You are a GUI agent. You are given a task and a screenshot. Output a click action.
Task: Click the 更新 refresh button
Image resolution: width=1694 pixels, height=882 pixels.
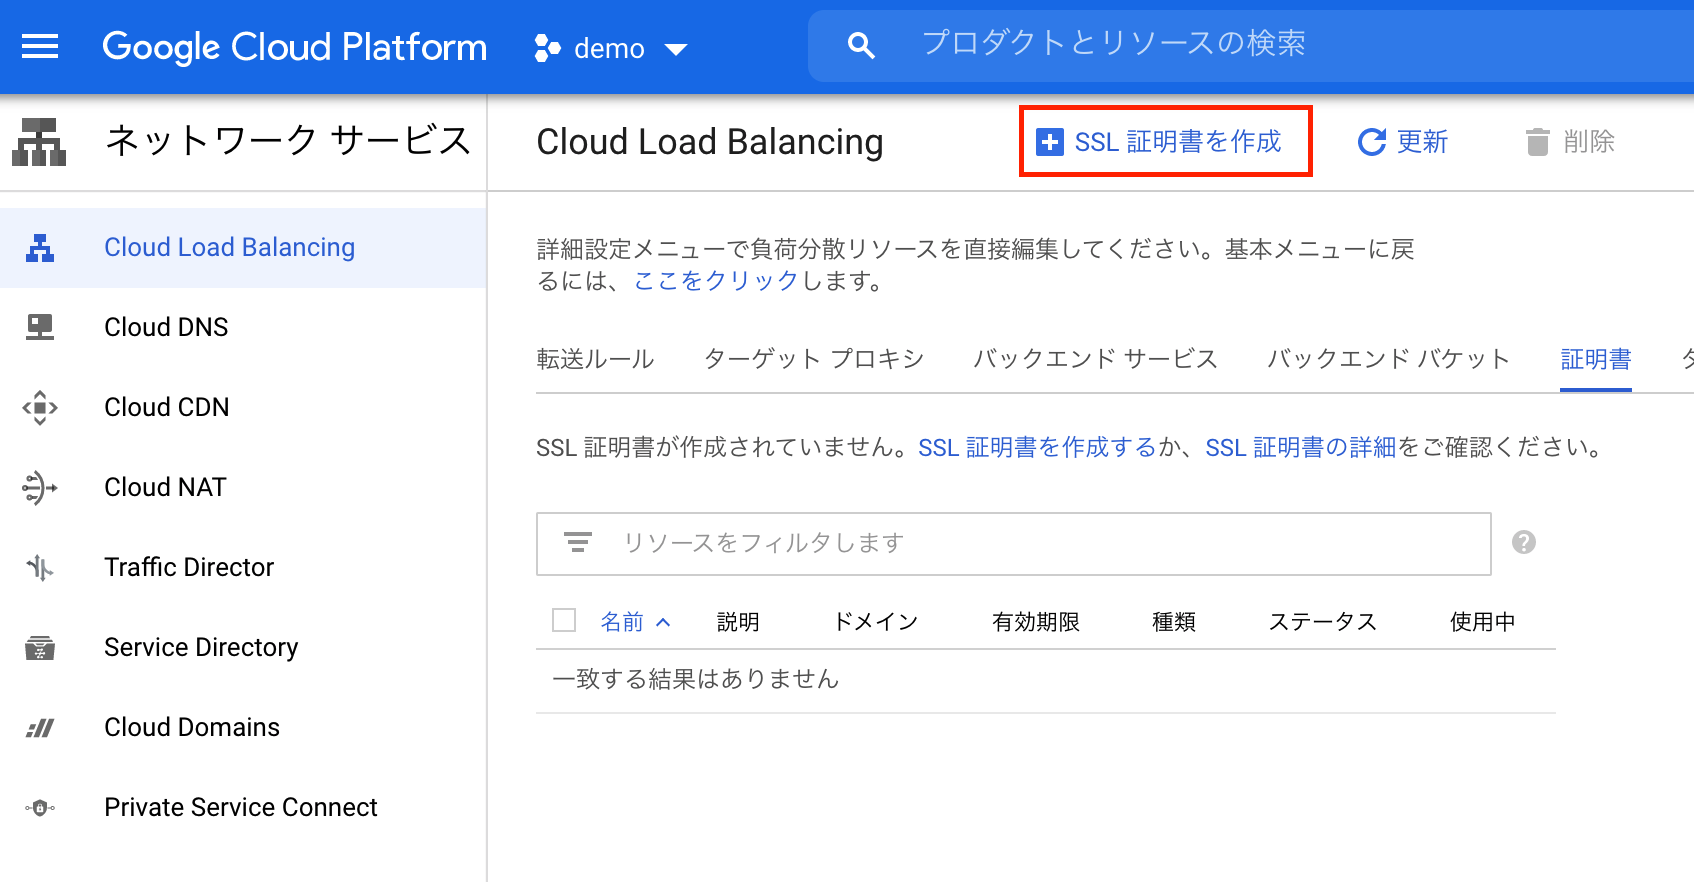pyautogui.click(x=1403, y=142)
